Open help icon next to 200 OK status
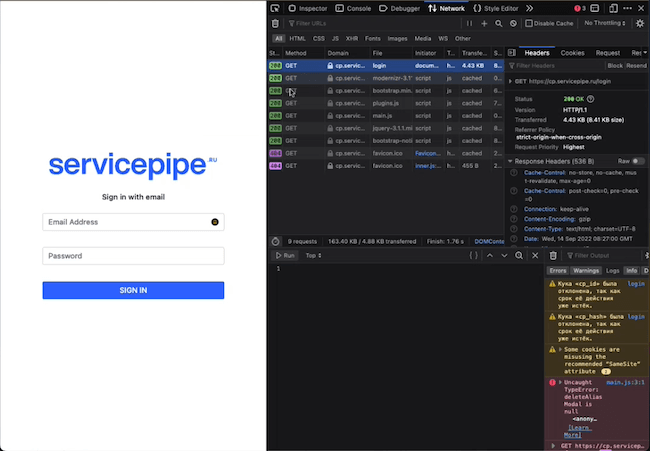The height and width of the screenshot is (451, 650). (590, 99)
